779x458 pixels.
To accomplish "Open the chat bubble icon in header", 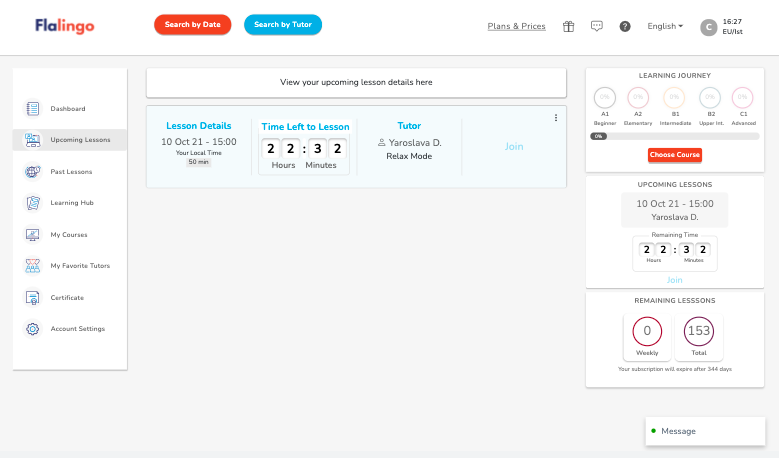I will [597, 26].
